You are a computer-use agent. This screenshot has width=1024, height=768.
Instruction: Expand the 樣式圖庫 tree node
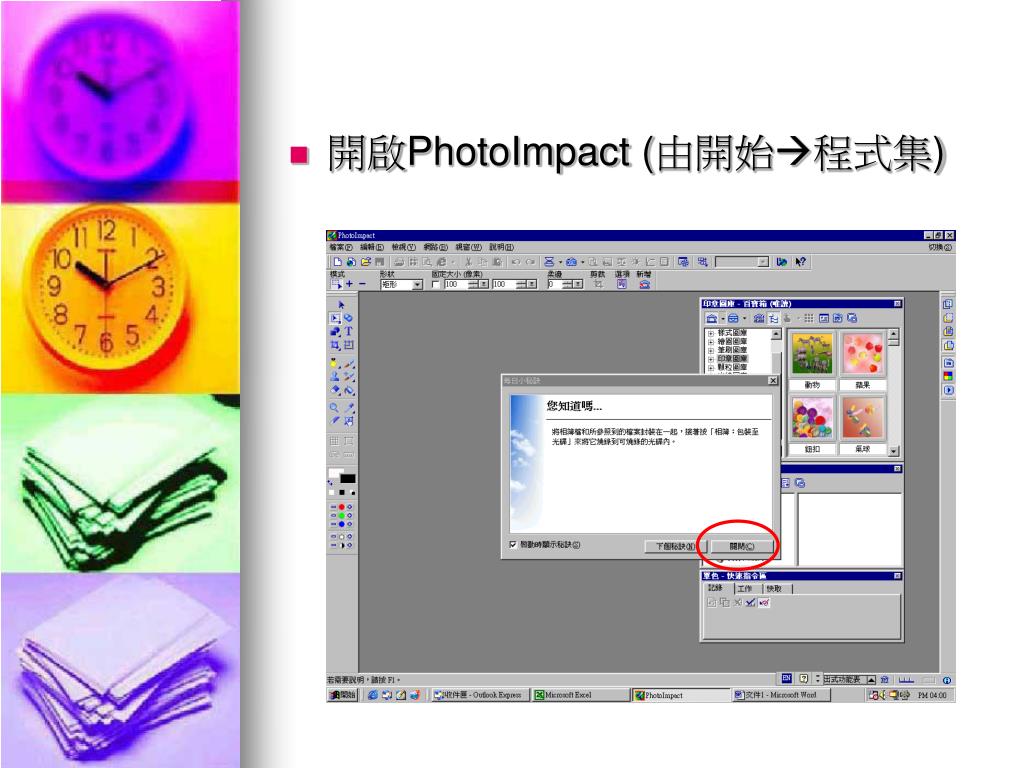click(711, 333)
